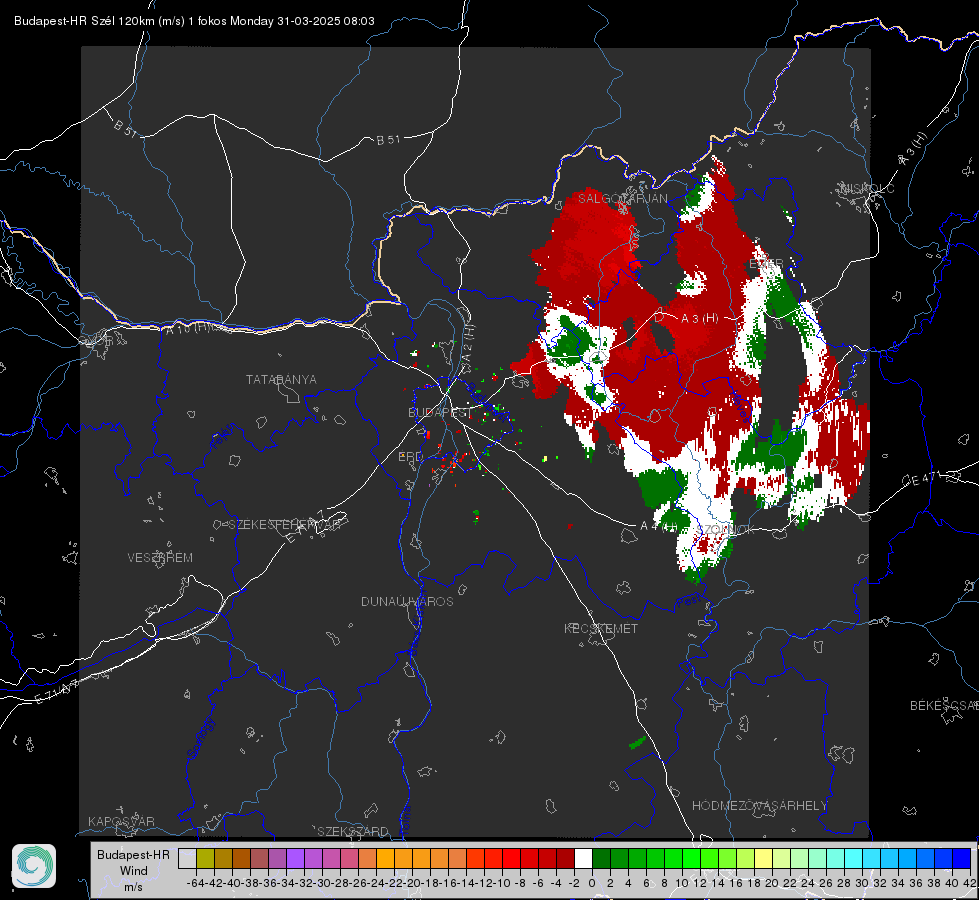Screen dimensions: 979x900
Task: Select the SZOLNOK city label
Action: (x=726, y=530)
